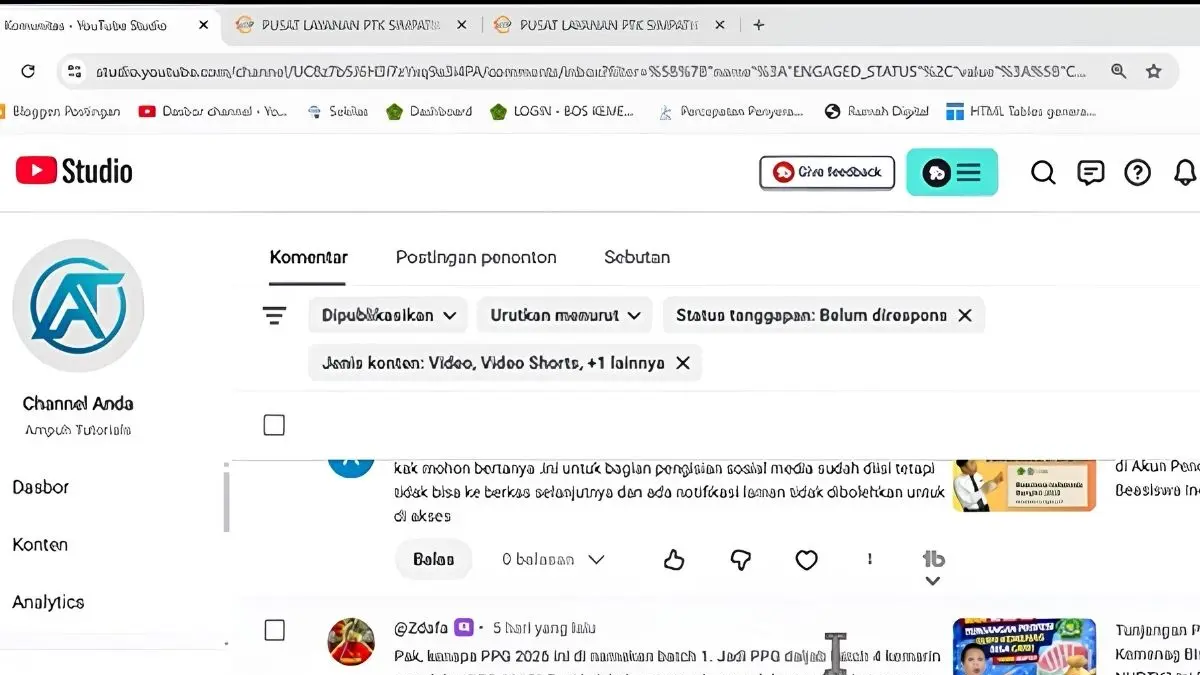
Task: Click the Give feedback button
Action: 827,172
